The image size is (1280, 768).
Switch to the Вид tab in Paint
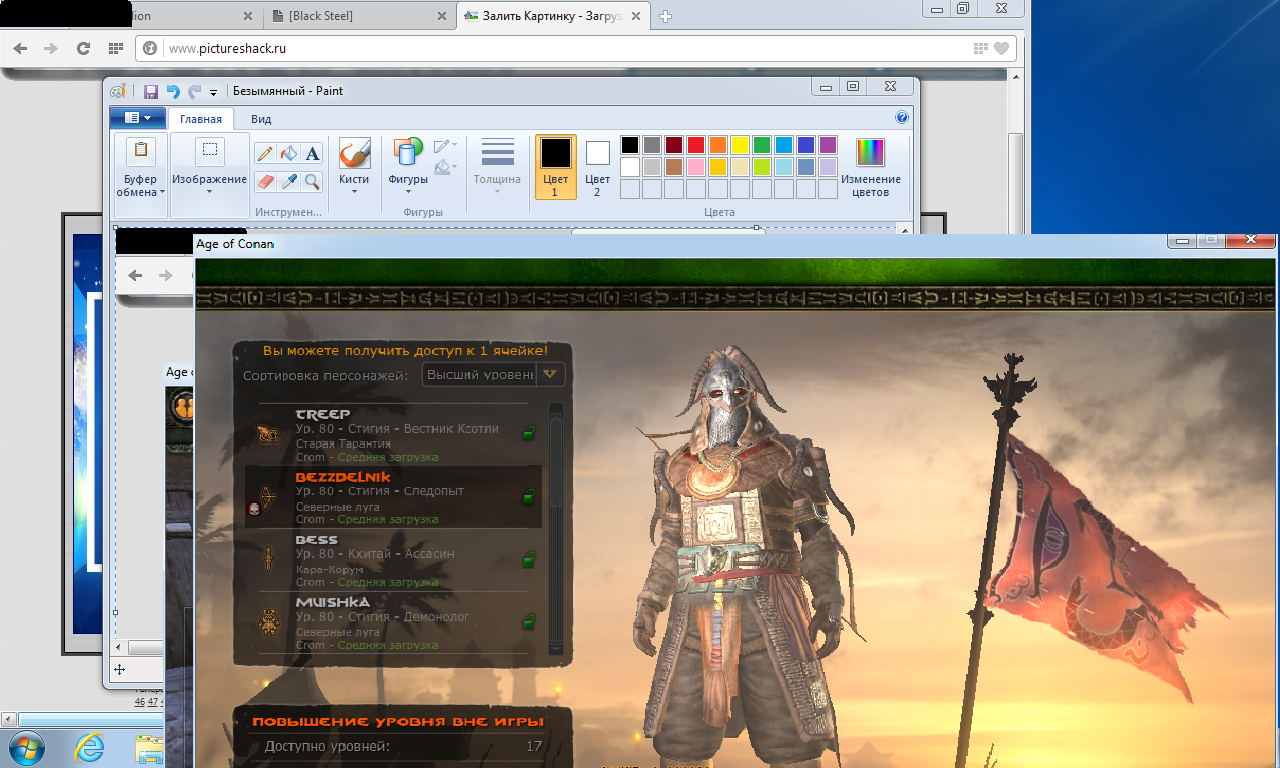click(261, 119)
